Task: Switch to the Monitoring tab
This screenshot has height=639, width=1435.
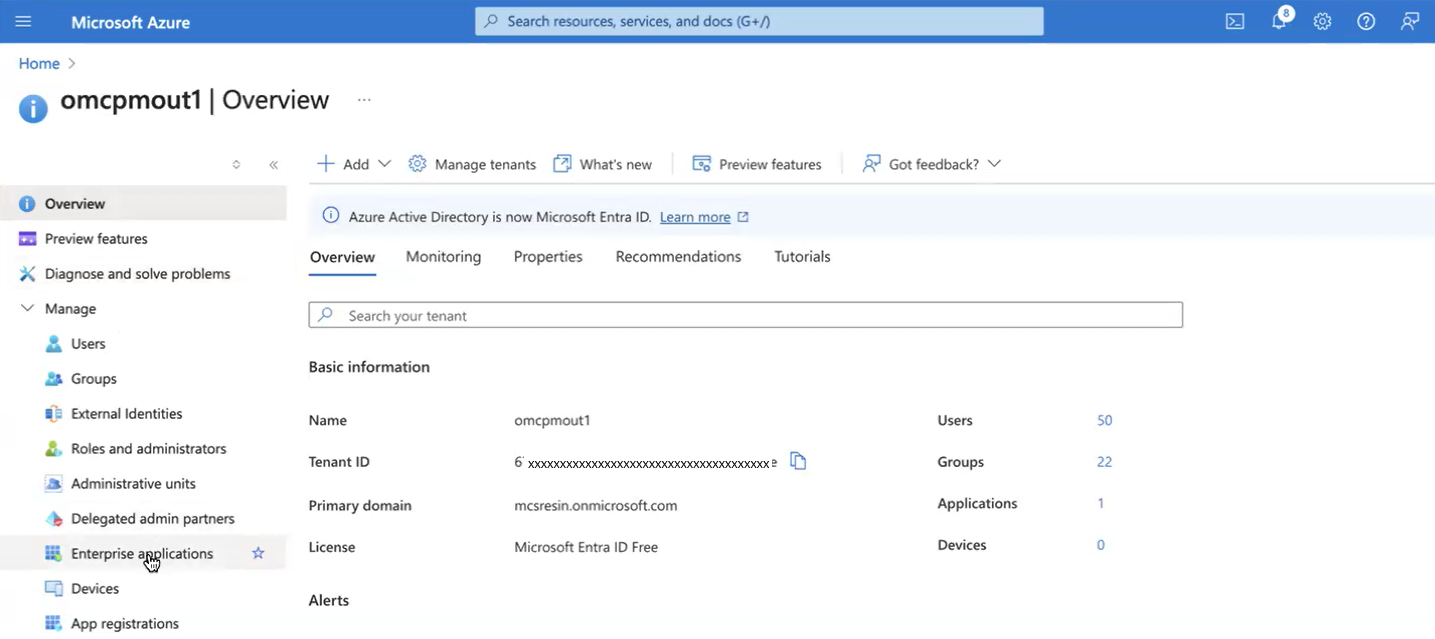Action: [x=443, y=256]
